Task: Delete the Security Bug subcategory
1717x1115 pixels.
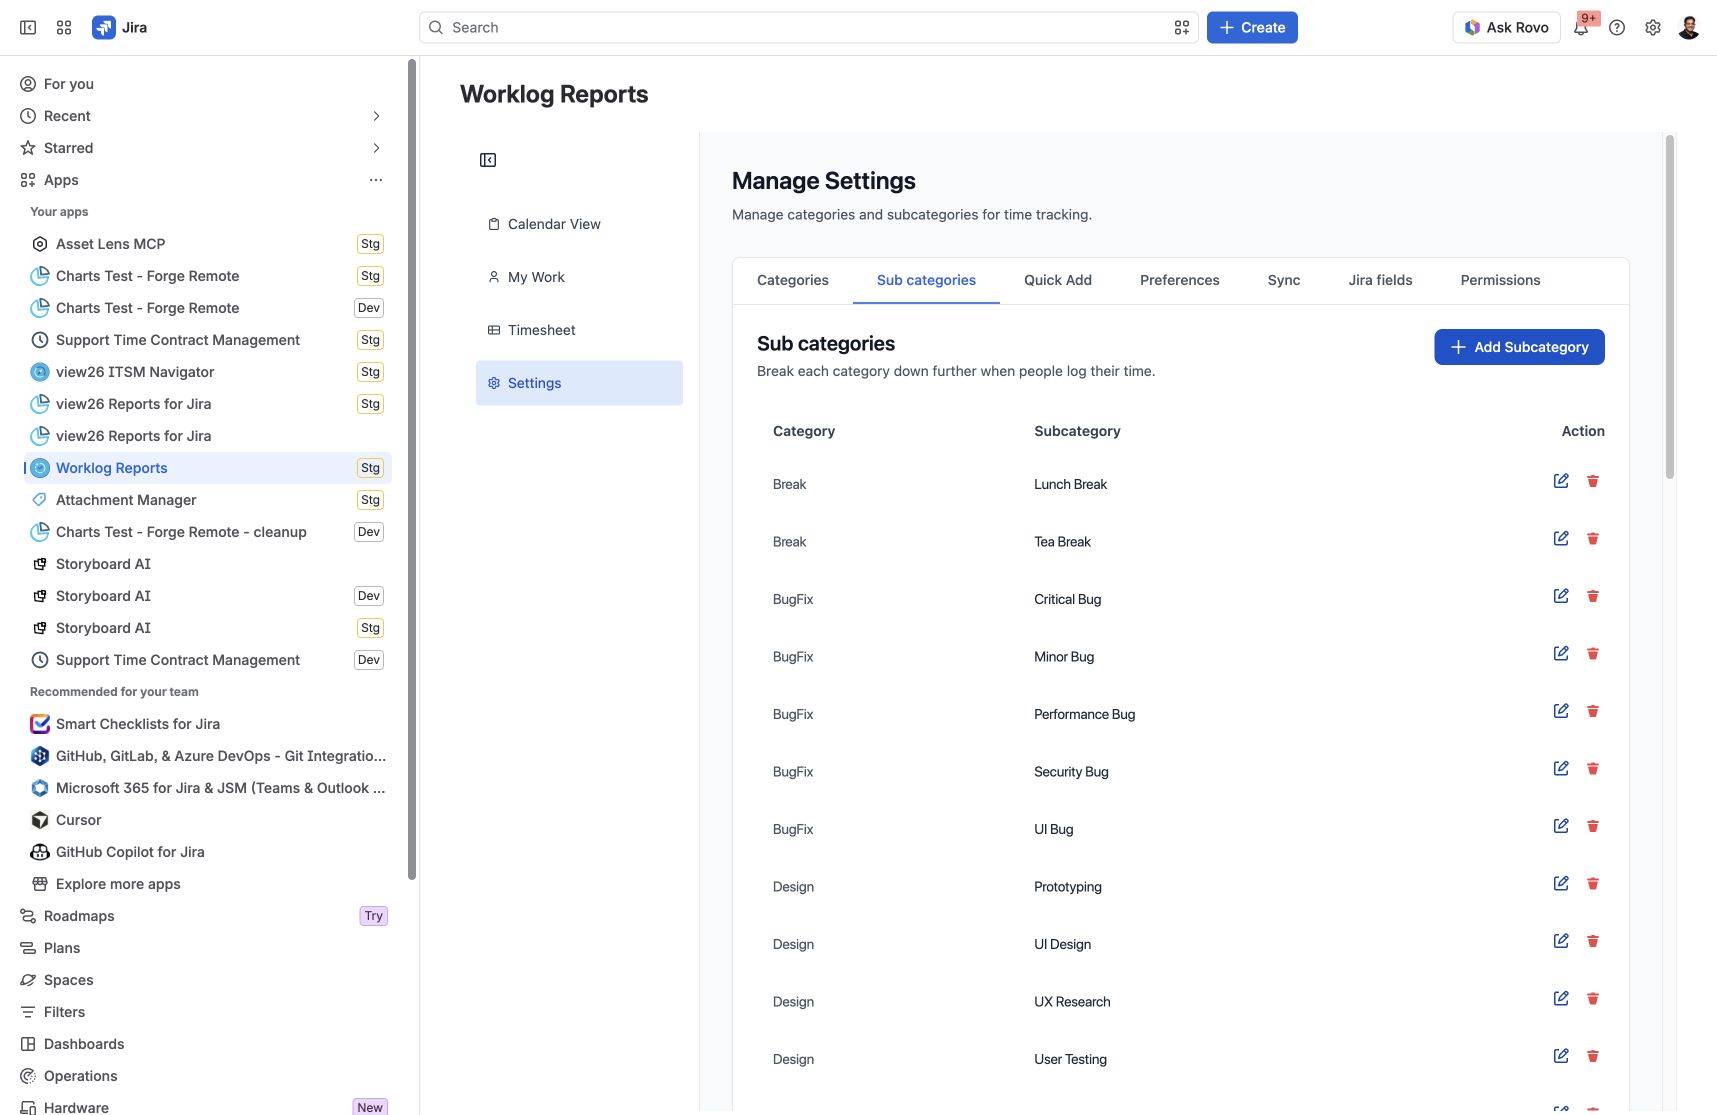Action: pyautogui.click(x=1593, y=769)
